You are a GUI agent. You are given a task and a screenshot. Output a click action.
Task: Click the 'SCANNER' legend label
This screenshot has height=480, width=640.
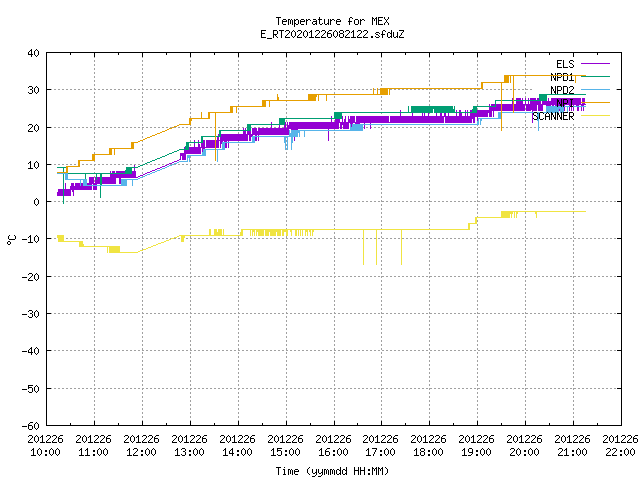553,116
